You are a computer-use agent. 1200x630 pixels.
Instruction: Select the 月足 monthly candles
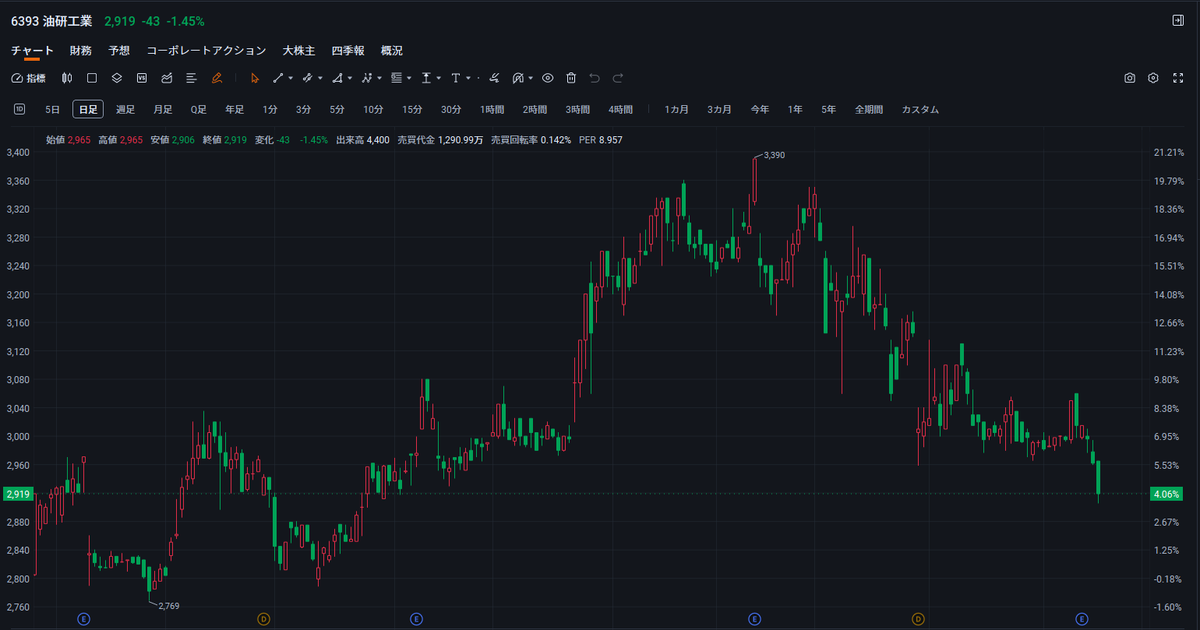pyautogui.click(x=163, y=110)
